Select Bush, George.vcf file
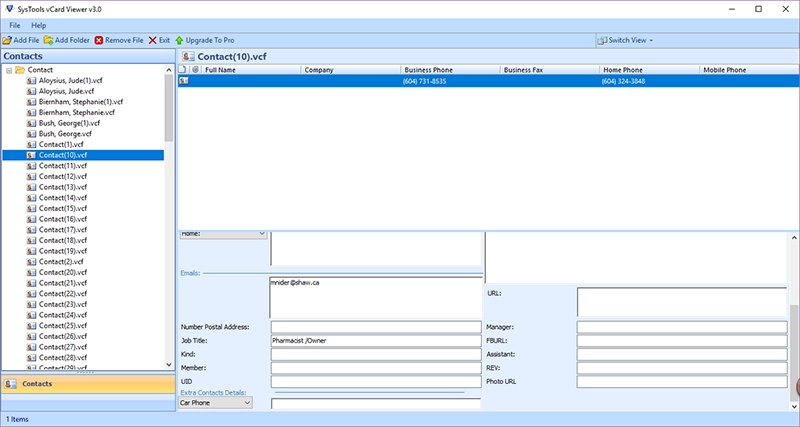Viewport: 800px width, 427px height. [x=65, y=134]
